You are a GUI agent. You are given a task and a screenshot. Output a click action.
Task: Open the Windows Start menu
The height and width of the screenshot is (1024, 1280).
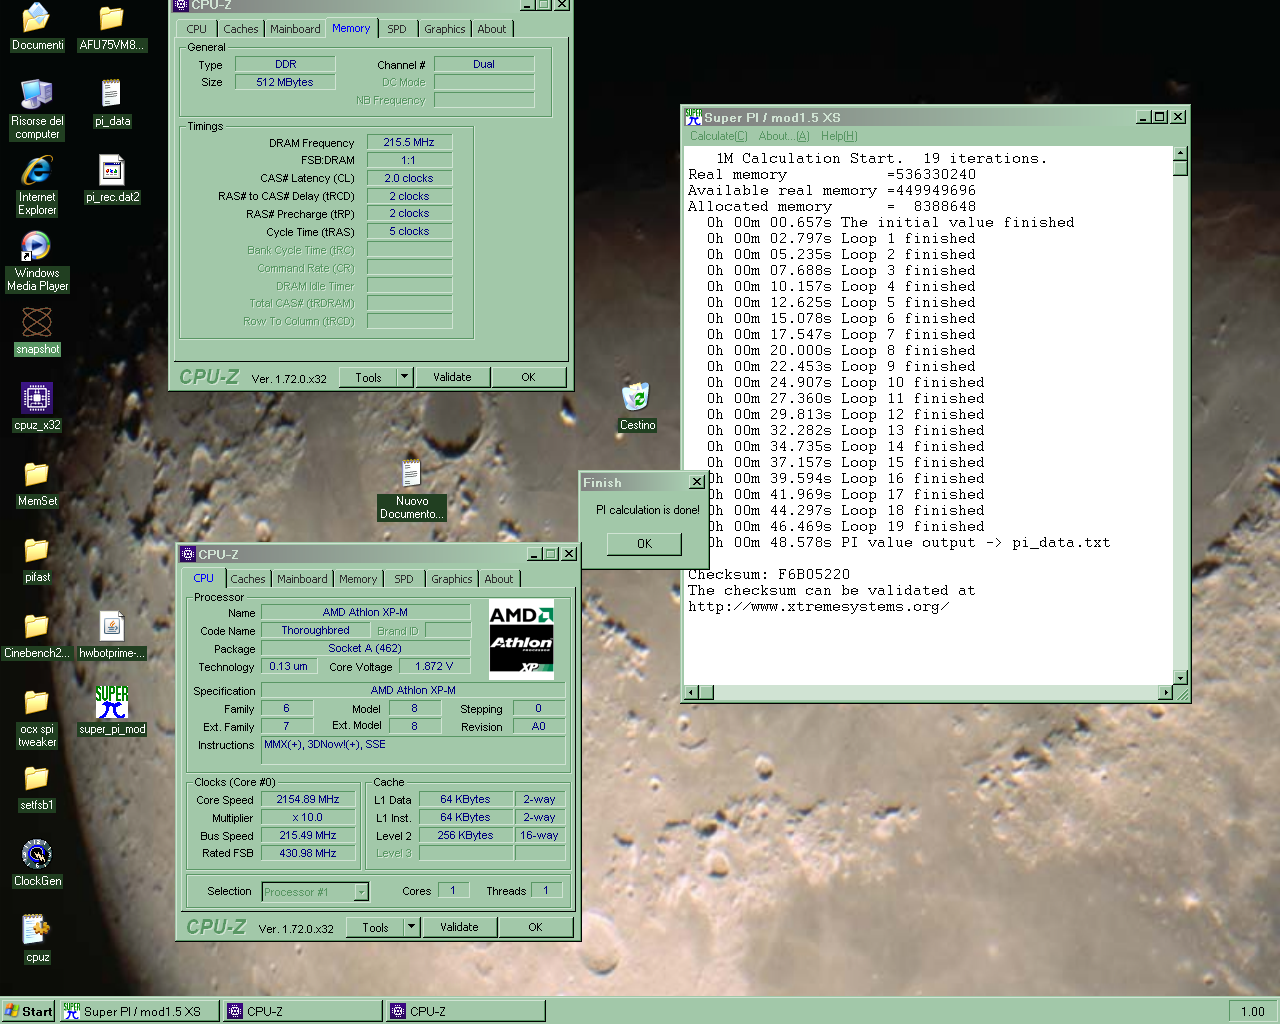(x=28, y=1011)
